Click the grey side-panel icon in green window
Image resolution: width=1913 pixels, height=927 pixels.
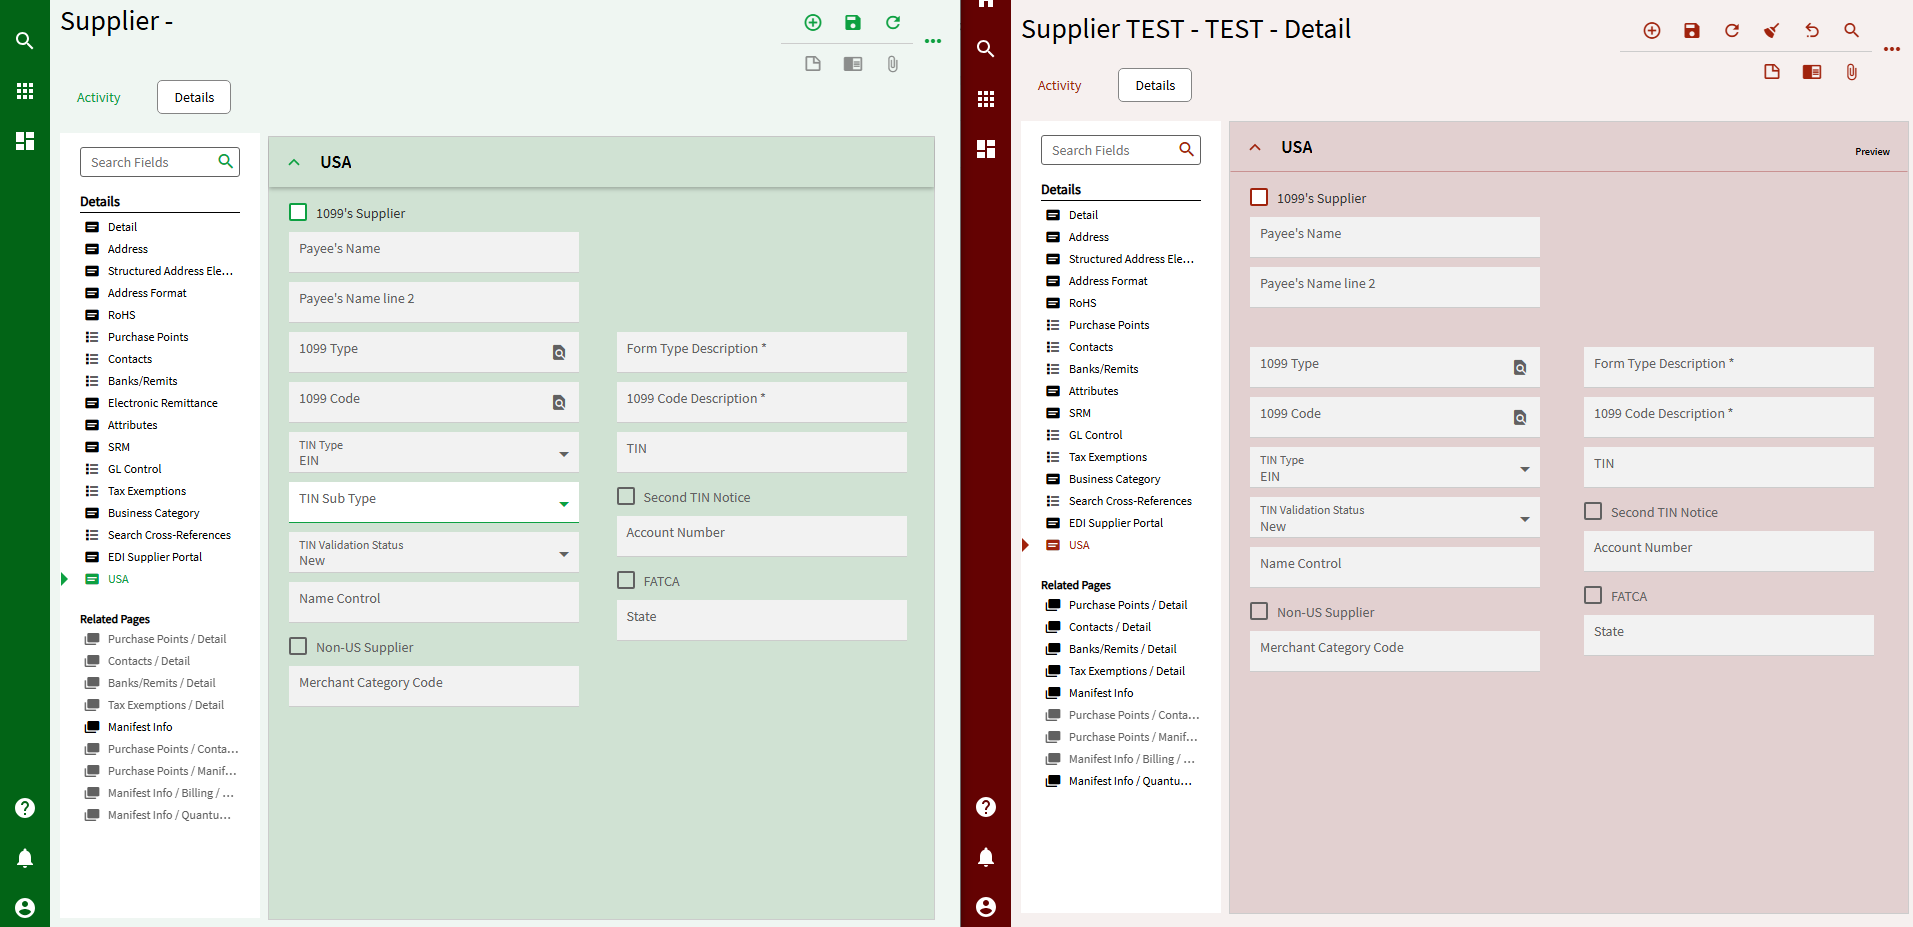[x=853, y=64]
